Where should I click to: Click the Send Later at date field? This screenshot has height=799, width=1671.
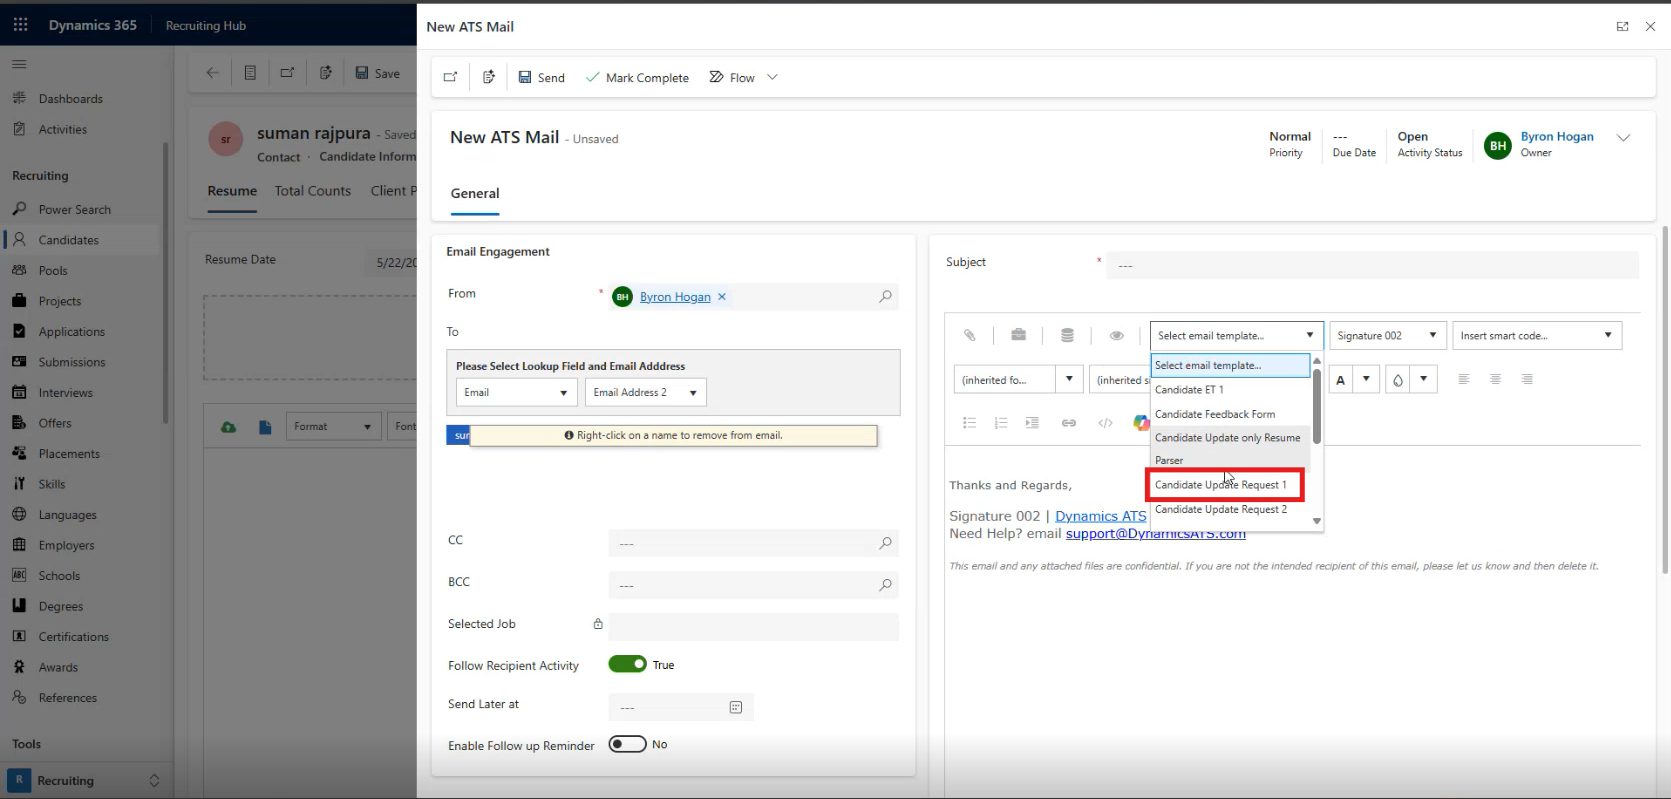[680, 707]
